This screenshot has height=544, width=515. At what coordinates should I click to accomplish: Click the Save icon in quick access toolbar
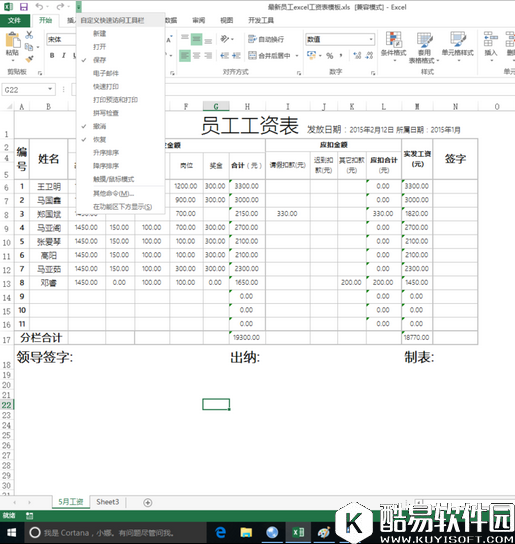pos(24,7)
